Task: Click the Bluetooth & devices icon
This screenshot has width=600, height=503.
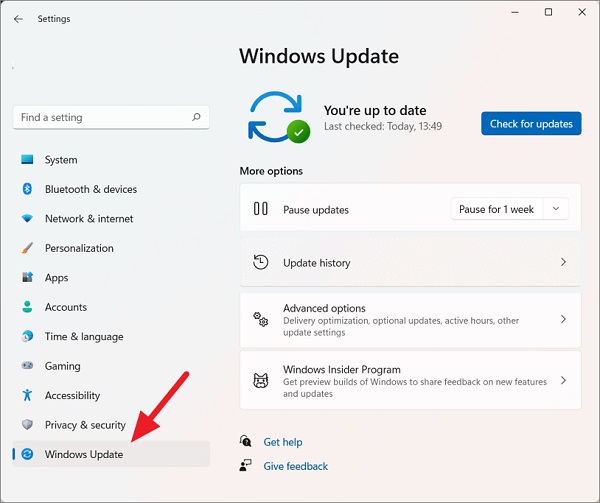Action: pos(27,189)
